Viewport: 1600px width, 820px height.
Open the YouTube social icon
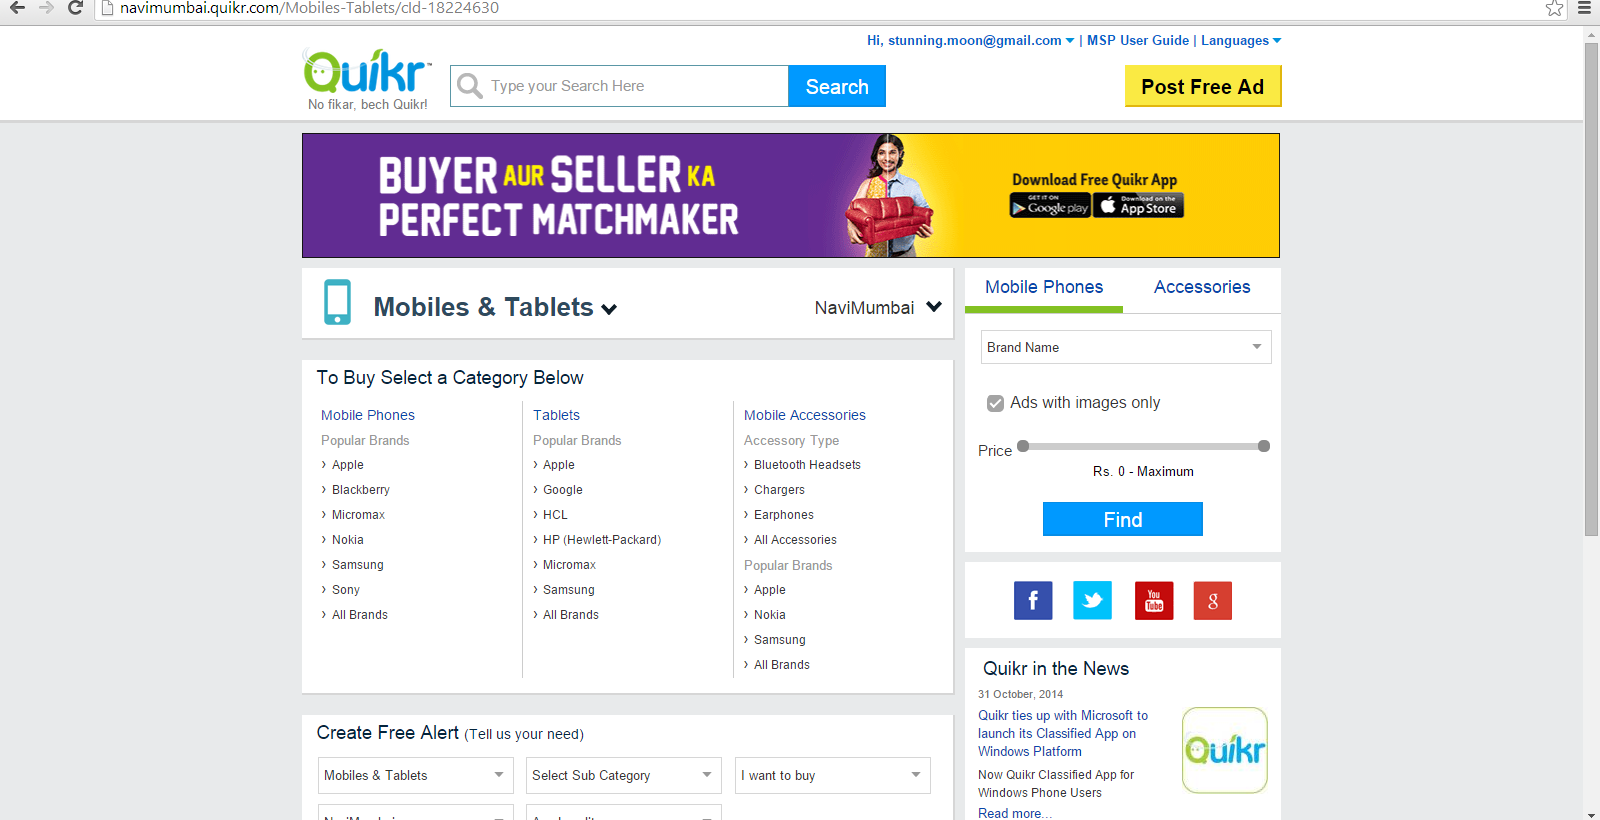point(1154,601)
